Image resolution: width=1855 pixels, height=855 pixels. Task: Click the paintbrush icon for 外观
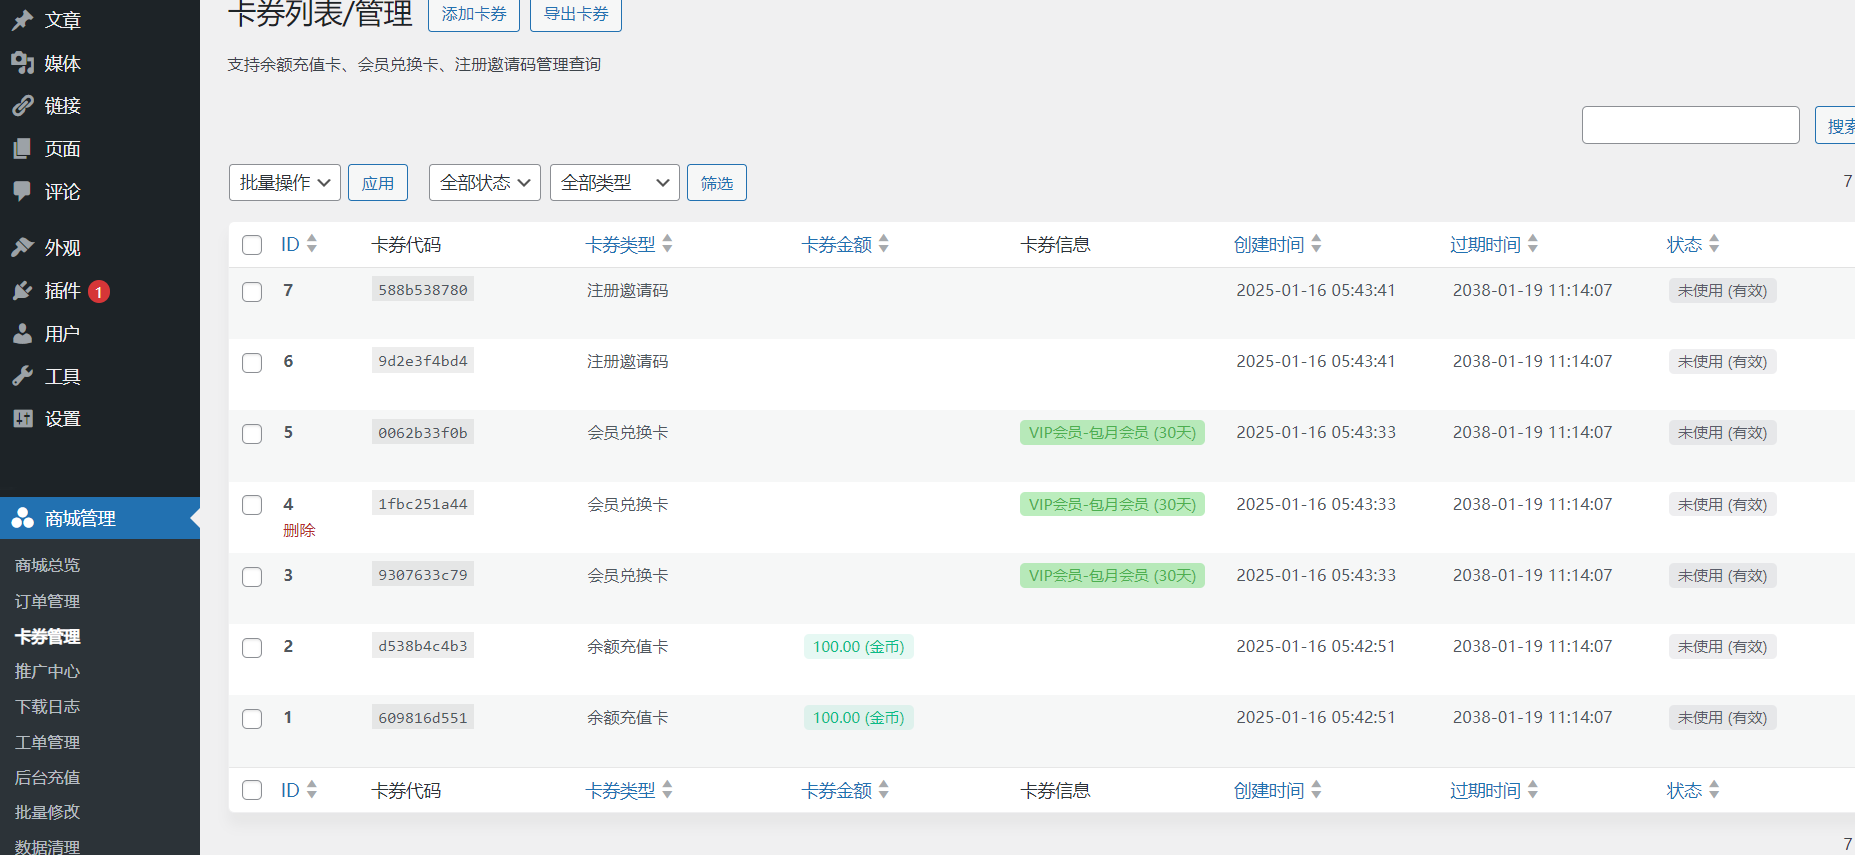(22, 247)
